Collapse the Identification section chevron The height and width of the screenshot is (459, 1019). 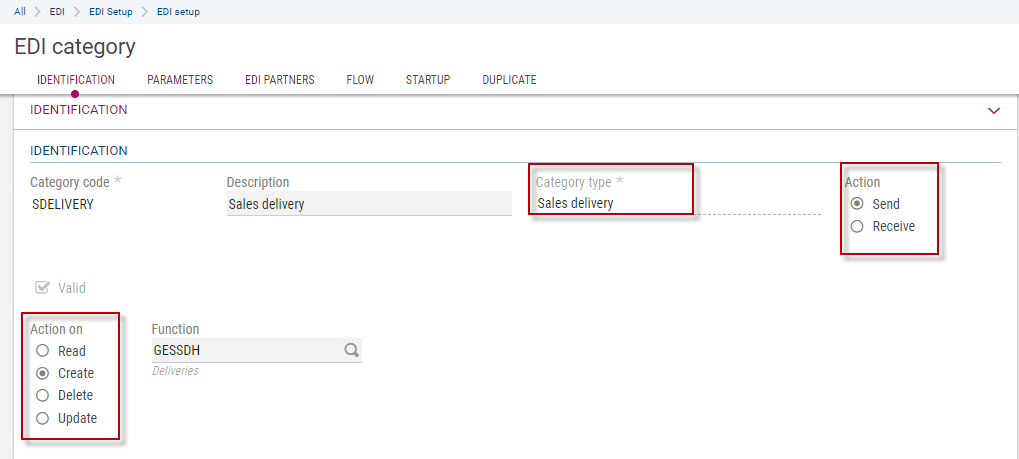993,111
